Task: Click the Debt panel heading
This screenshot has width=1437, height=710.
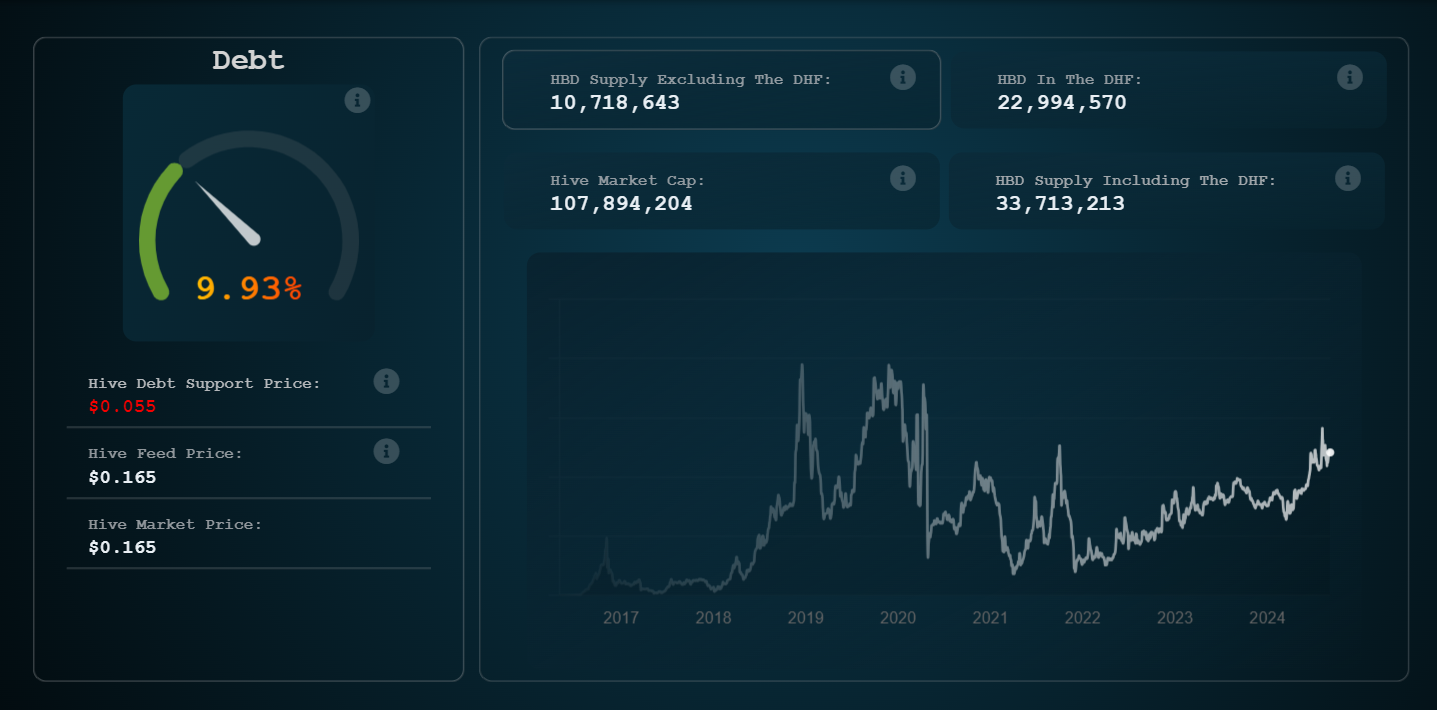Action: click(249, 60)
